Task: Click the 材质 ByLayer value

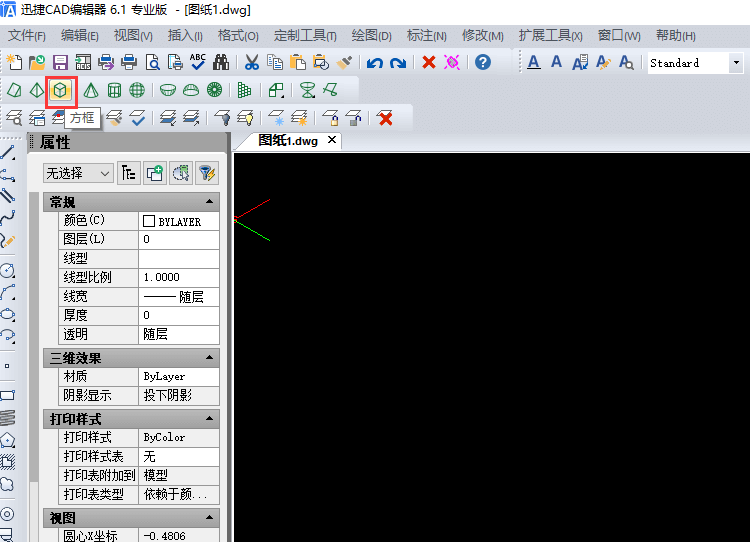Action: tap(179, 376)
